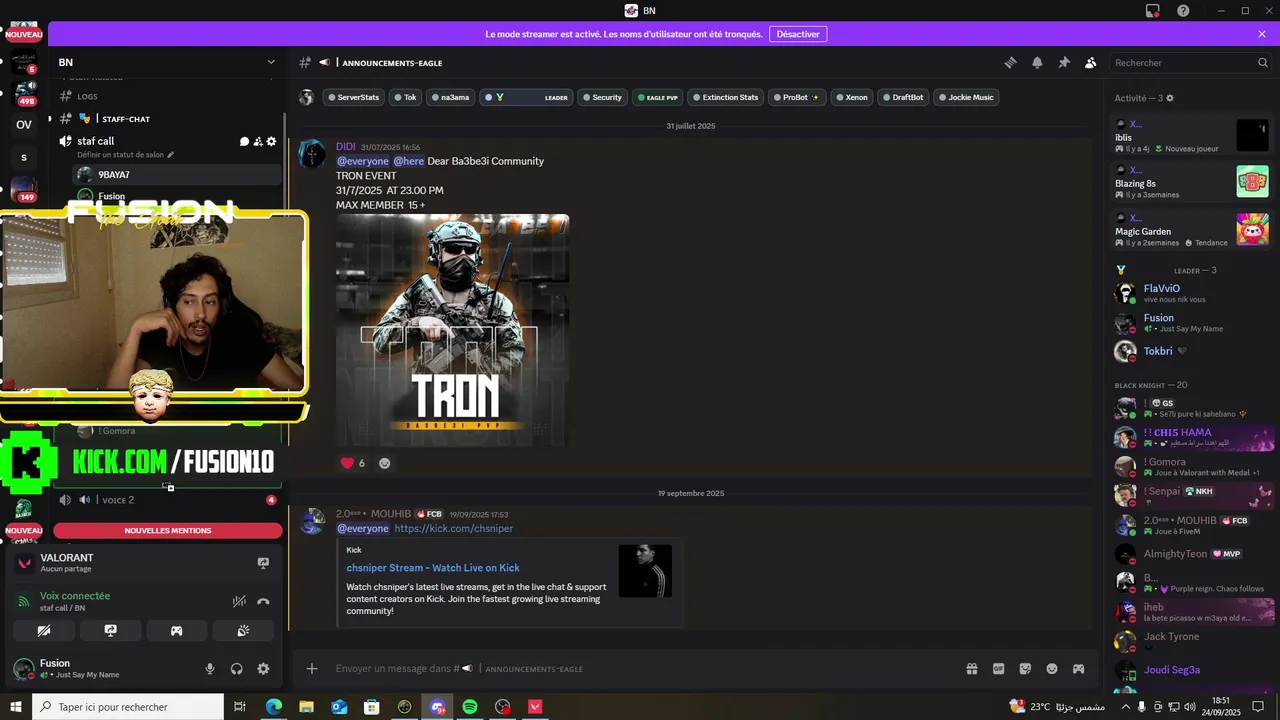
Task: Toggle noise suppression icon in voice panel
Action: [x=239, y=602]
